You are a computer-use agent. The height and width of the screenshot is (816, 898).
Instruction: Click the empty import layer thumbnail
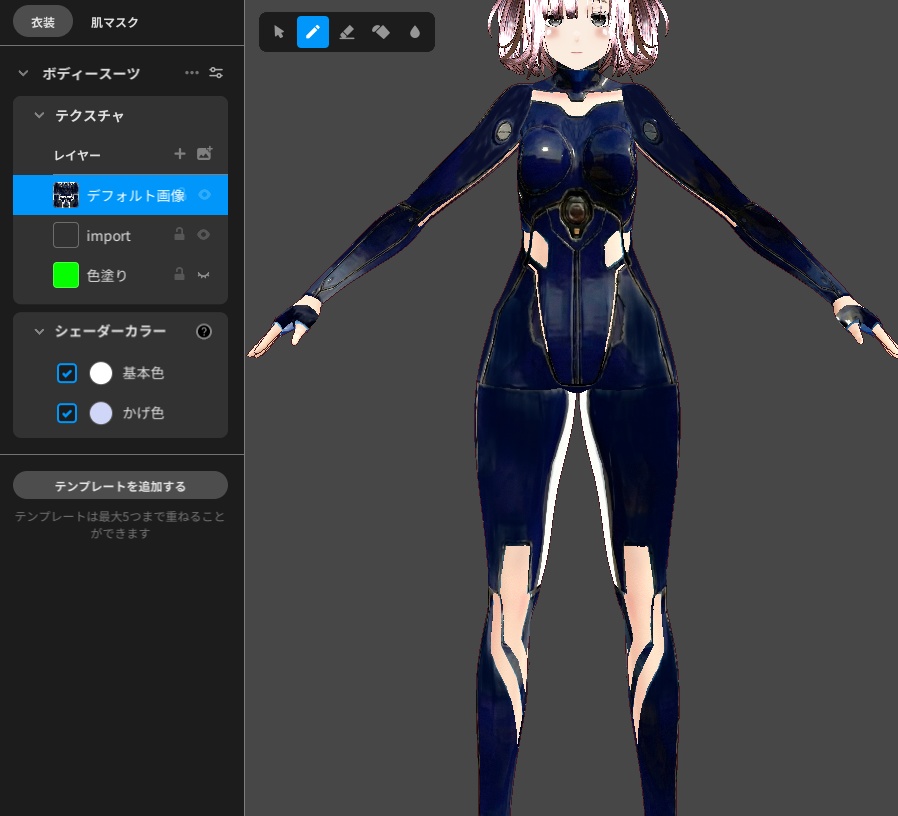click(x=66, y=235)
